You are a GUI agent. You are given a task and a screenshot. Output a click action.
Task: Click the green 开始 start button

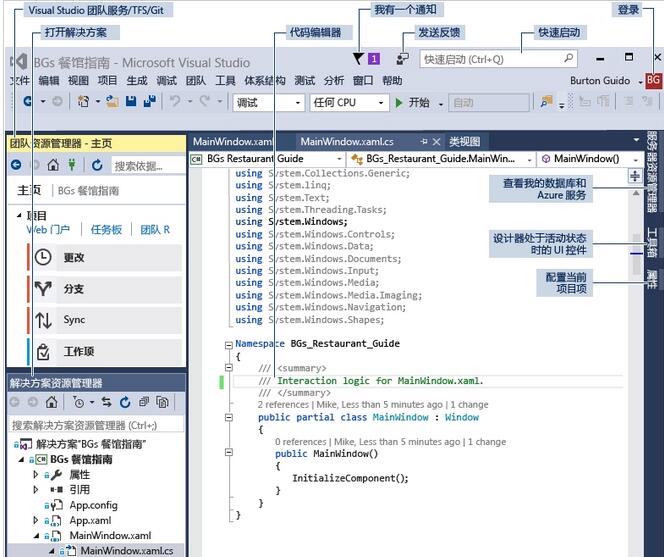click(x=412, y=103)
